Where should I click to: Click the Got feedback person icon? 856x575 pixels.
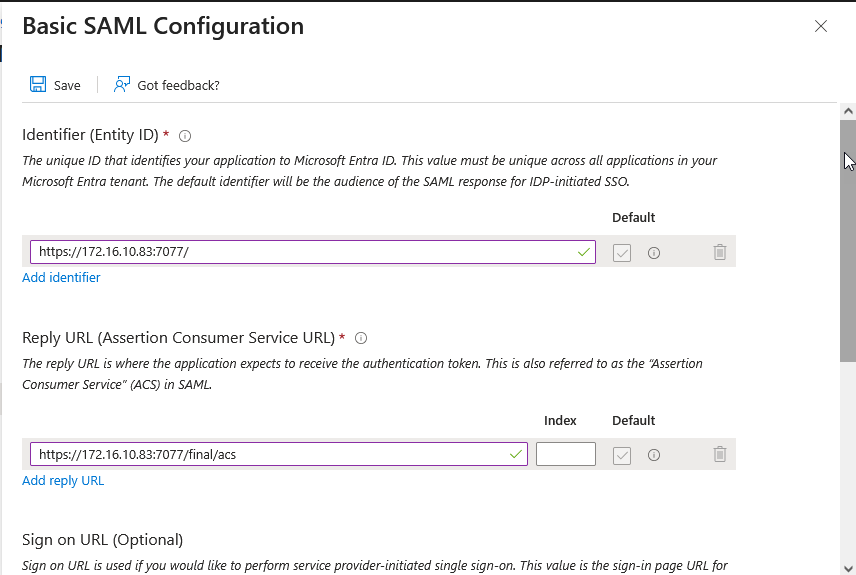122,85
